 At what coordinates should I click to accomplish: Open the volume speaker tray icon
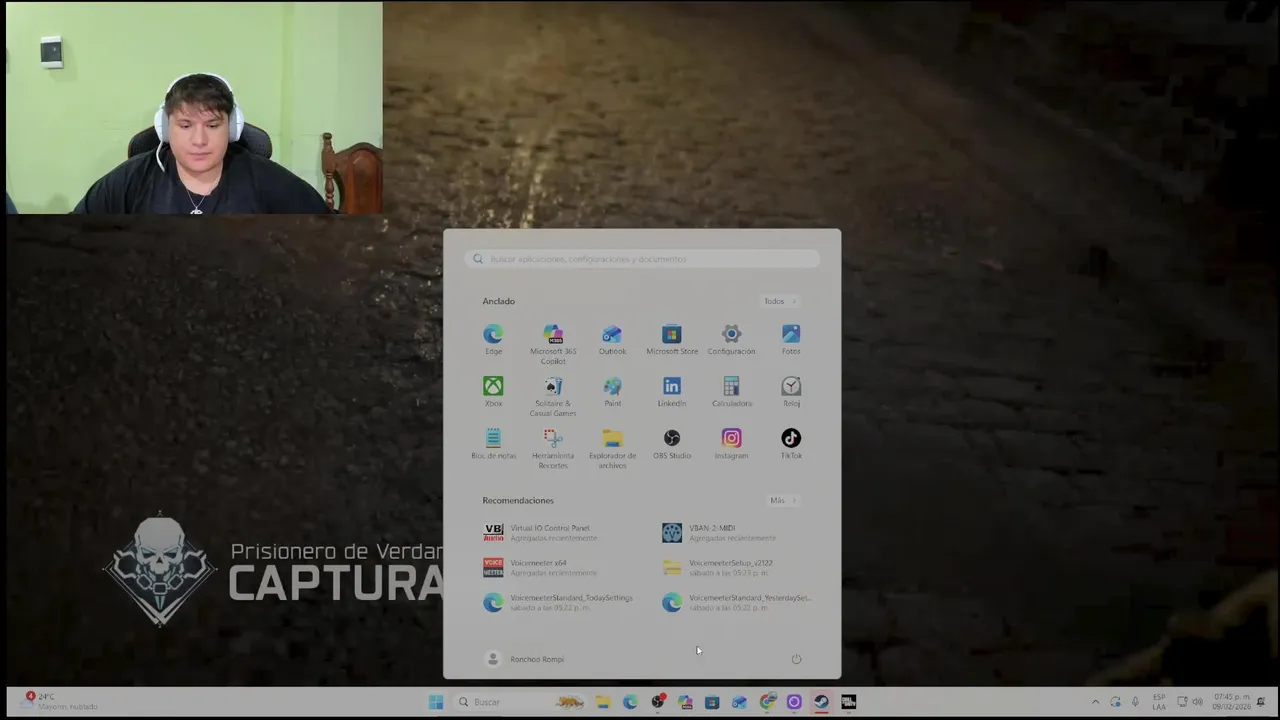pyautogui.click(x=1197, y=702)
